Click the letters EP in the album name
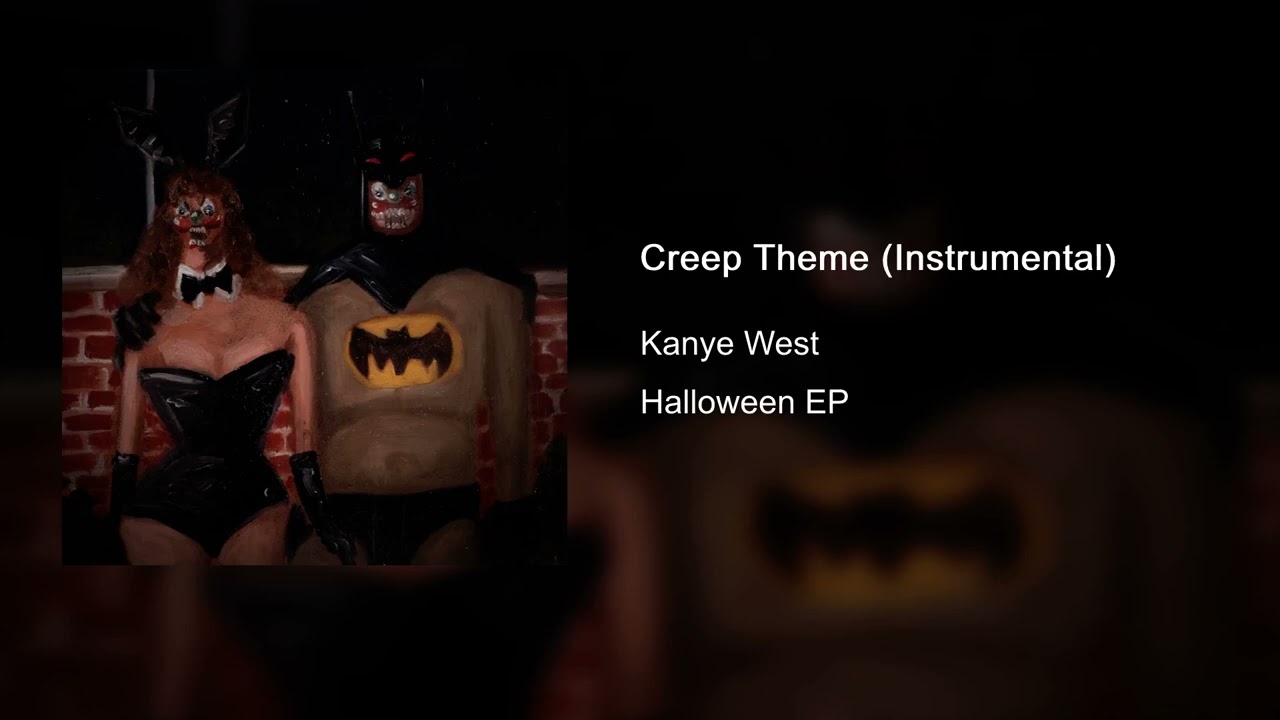 (827, 402)
